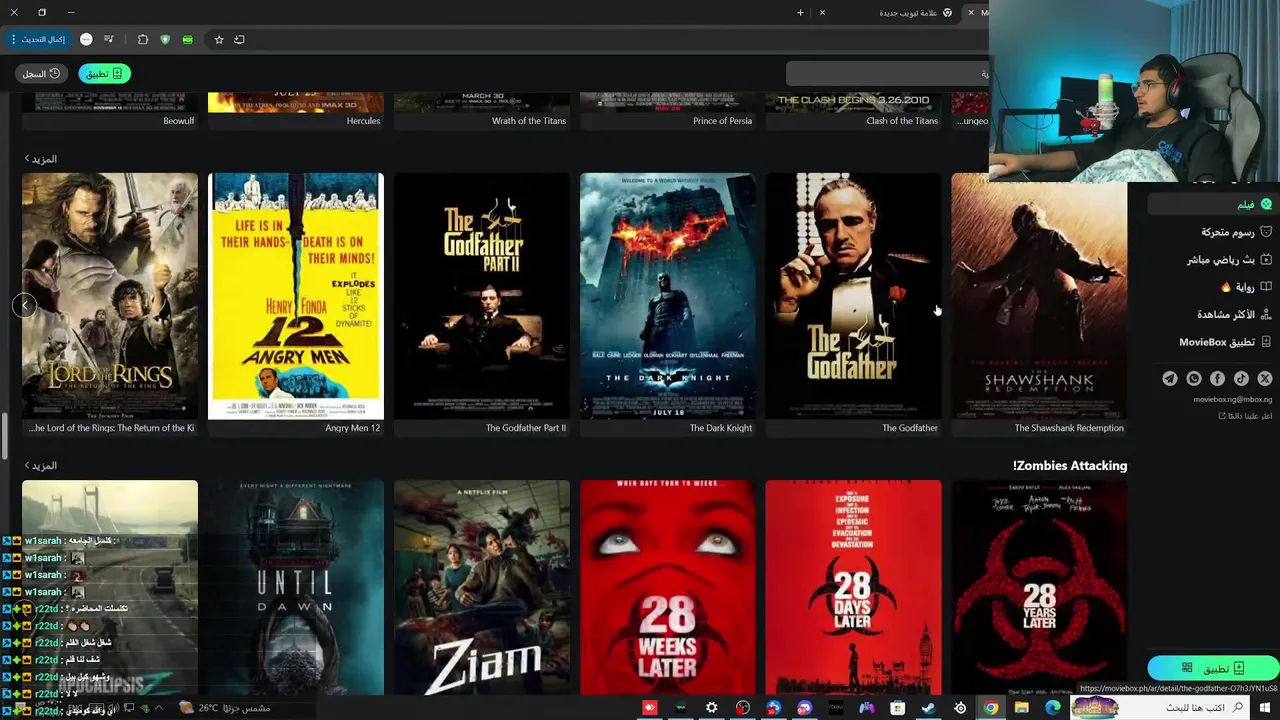This screenshot has width=1280, height=720.
Task: Open the animation (رسوم متحركة) category
Action: pos(1236,232)
